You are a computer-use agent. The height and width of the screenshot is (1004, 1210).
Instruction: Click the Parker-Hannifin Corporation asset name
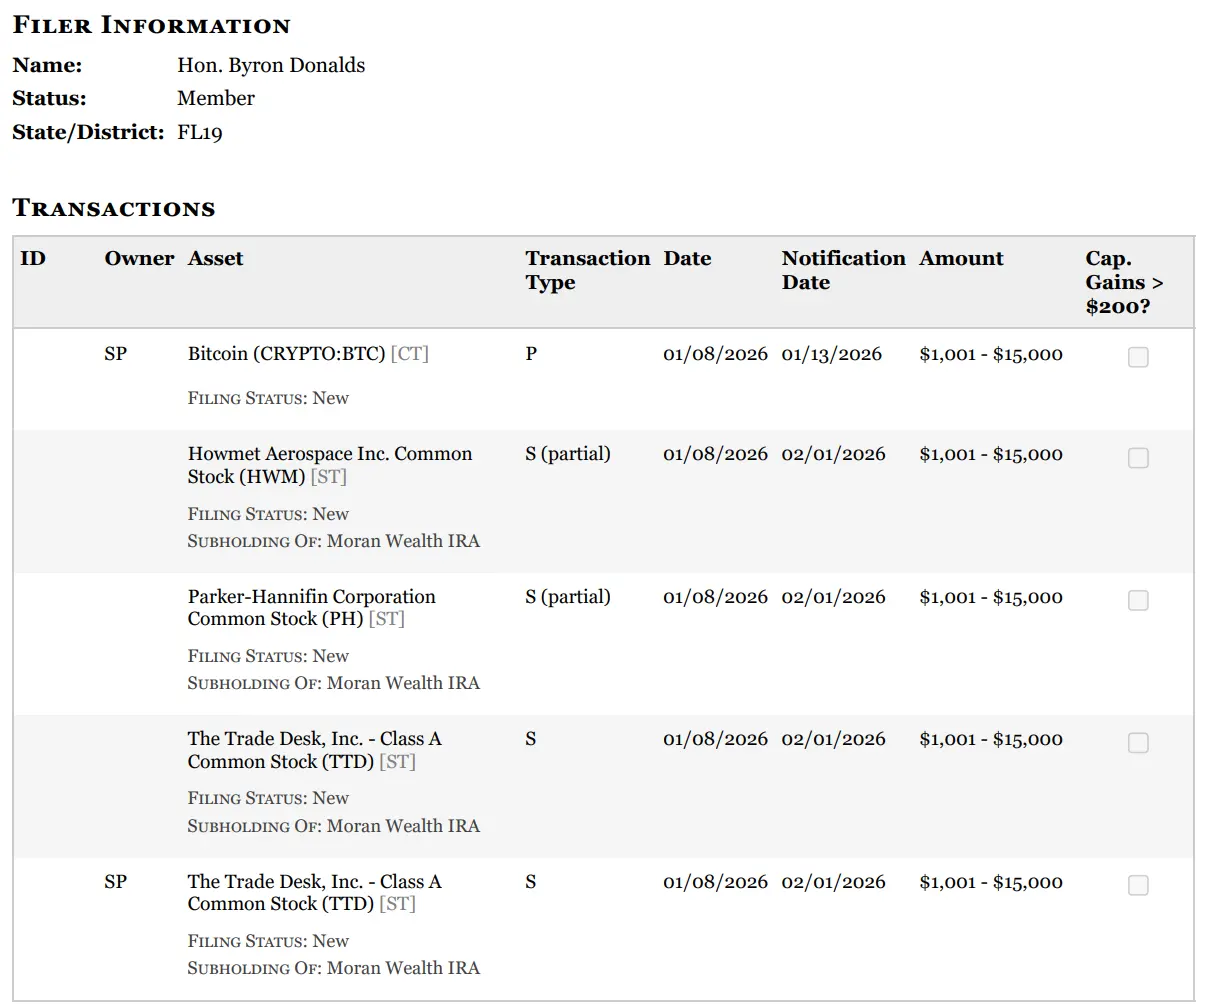pos(311,597)
